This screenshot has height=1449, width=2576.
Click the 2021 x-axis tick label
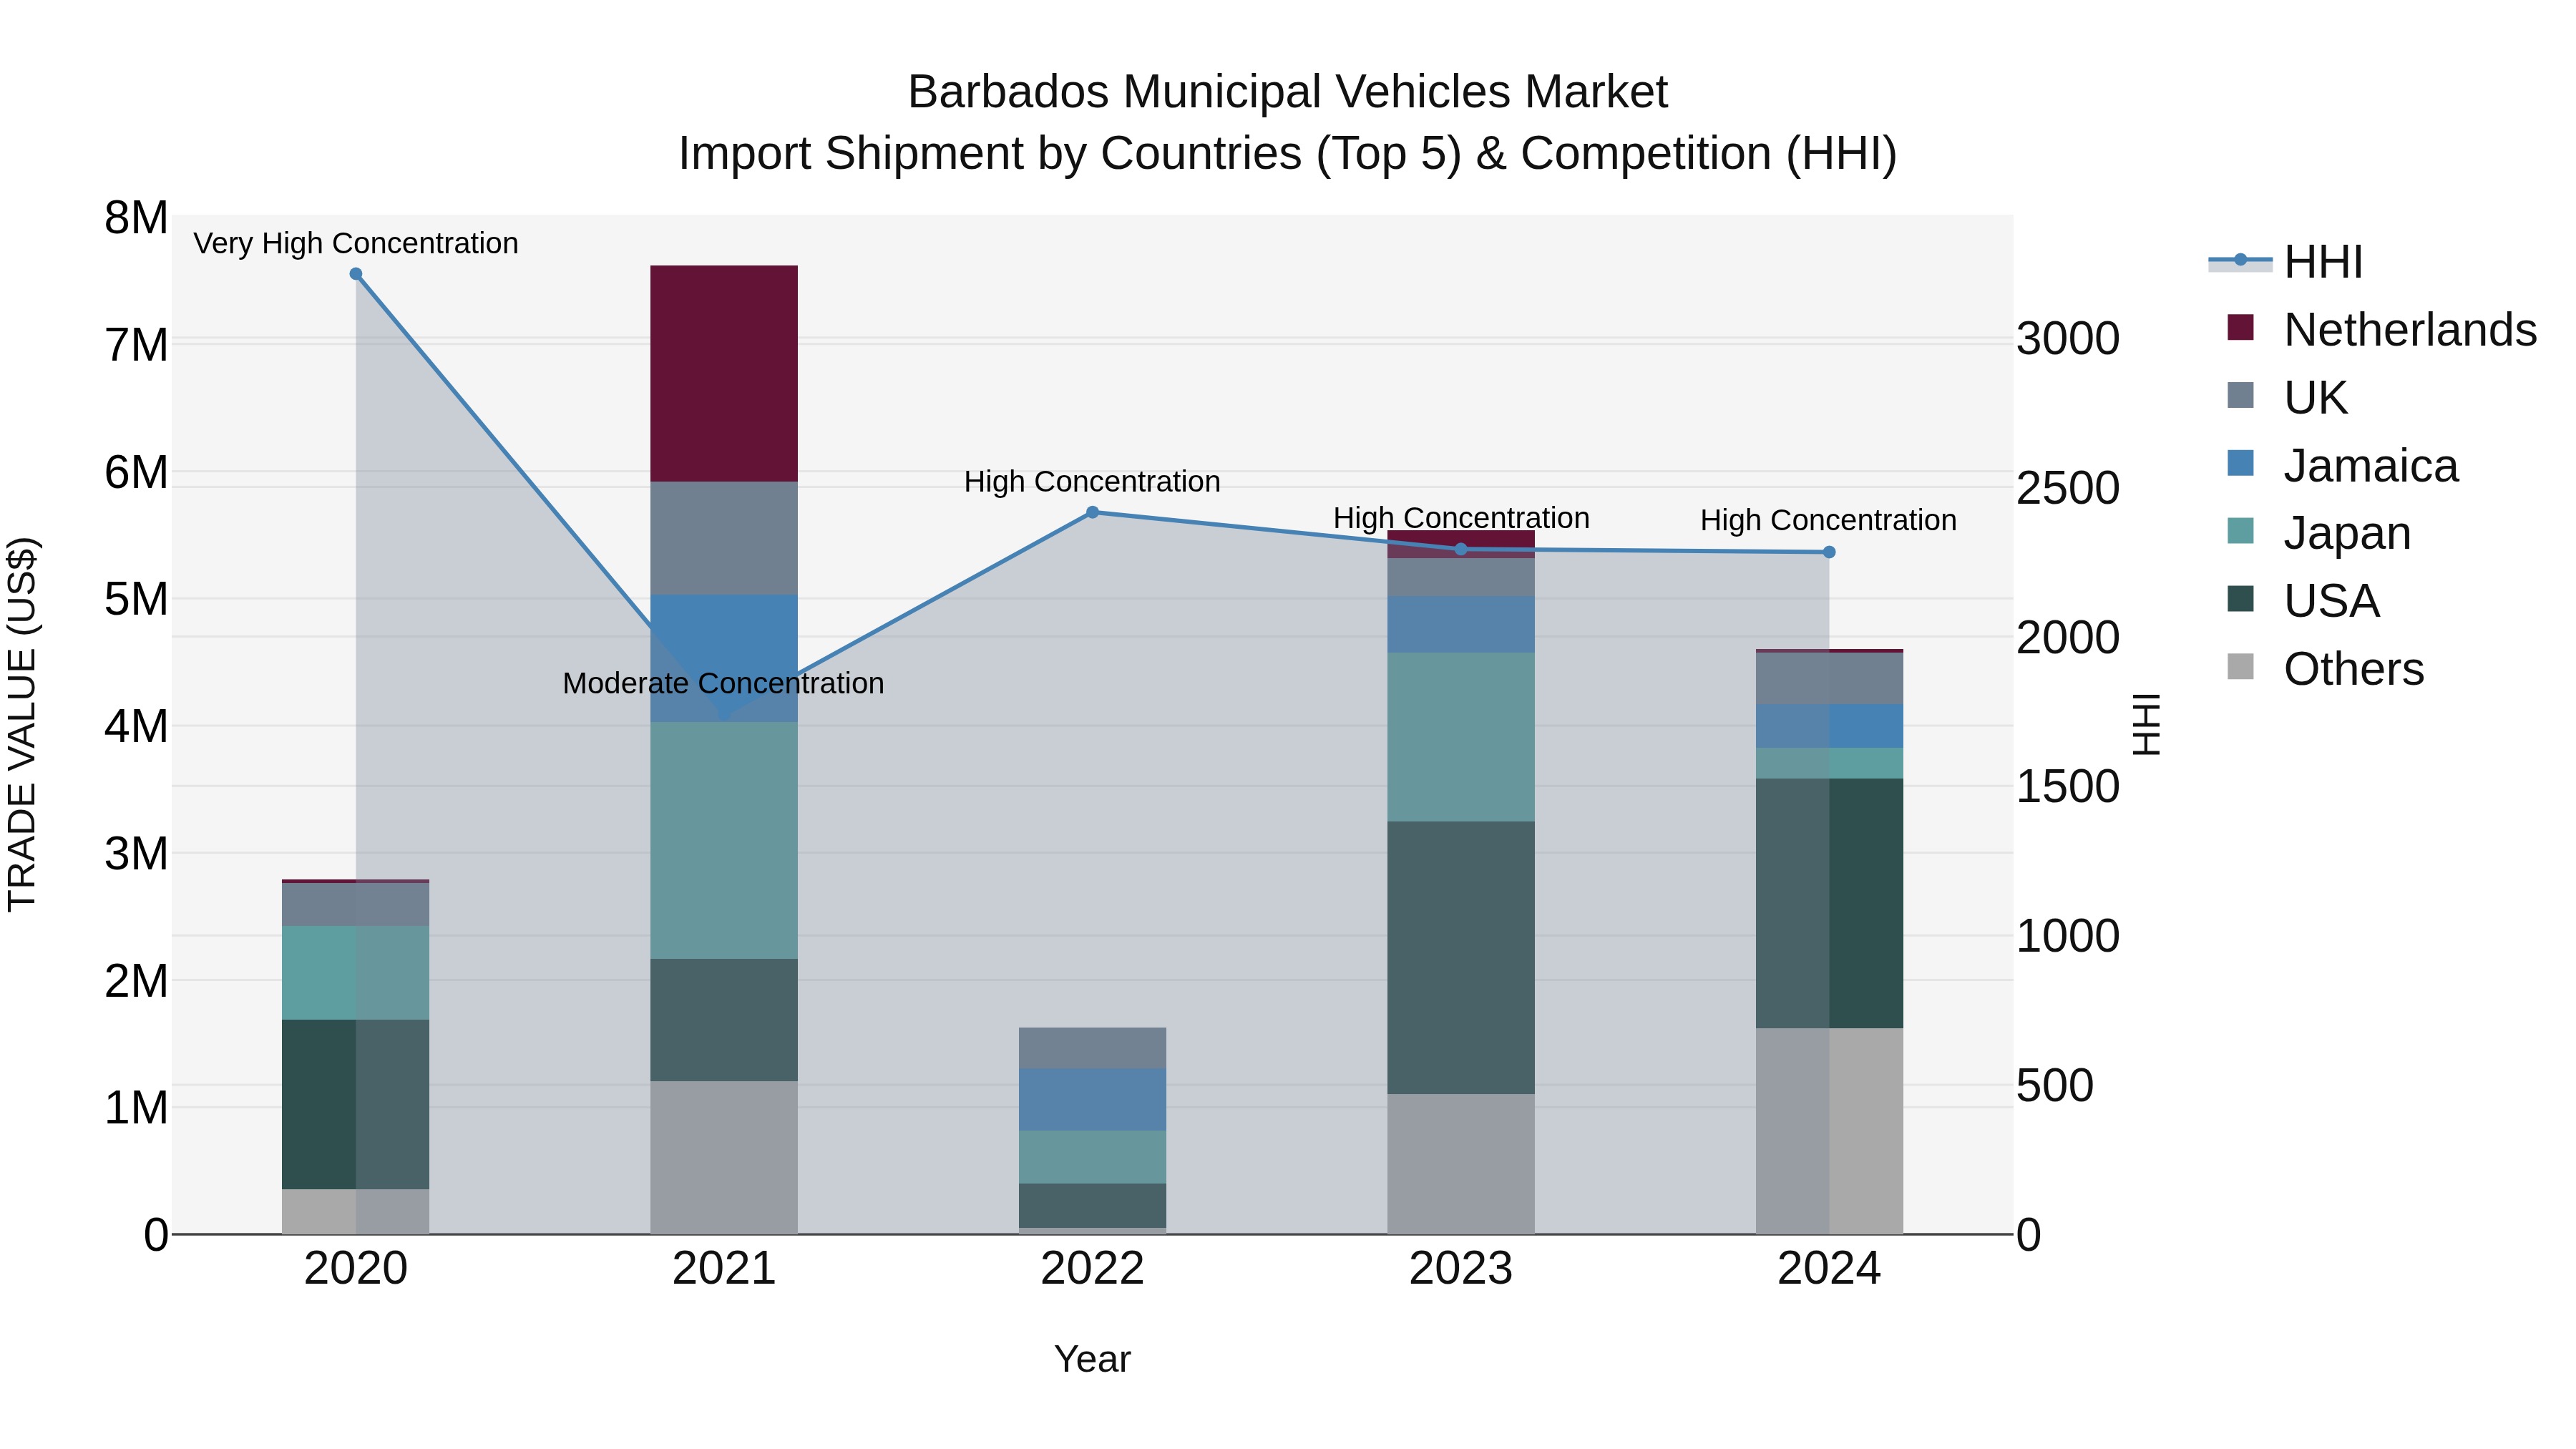[x=724, y=1269]
